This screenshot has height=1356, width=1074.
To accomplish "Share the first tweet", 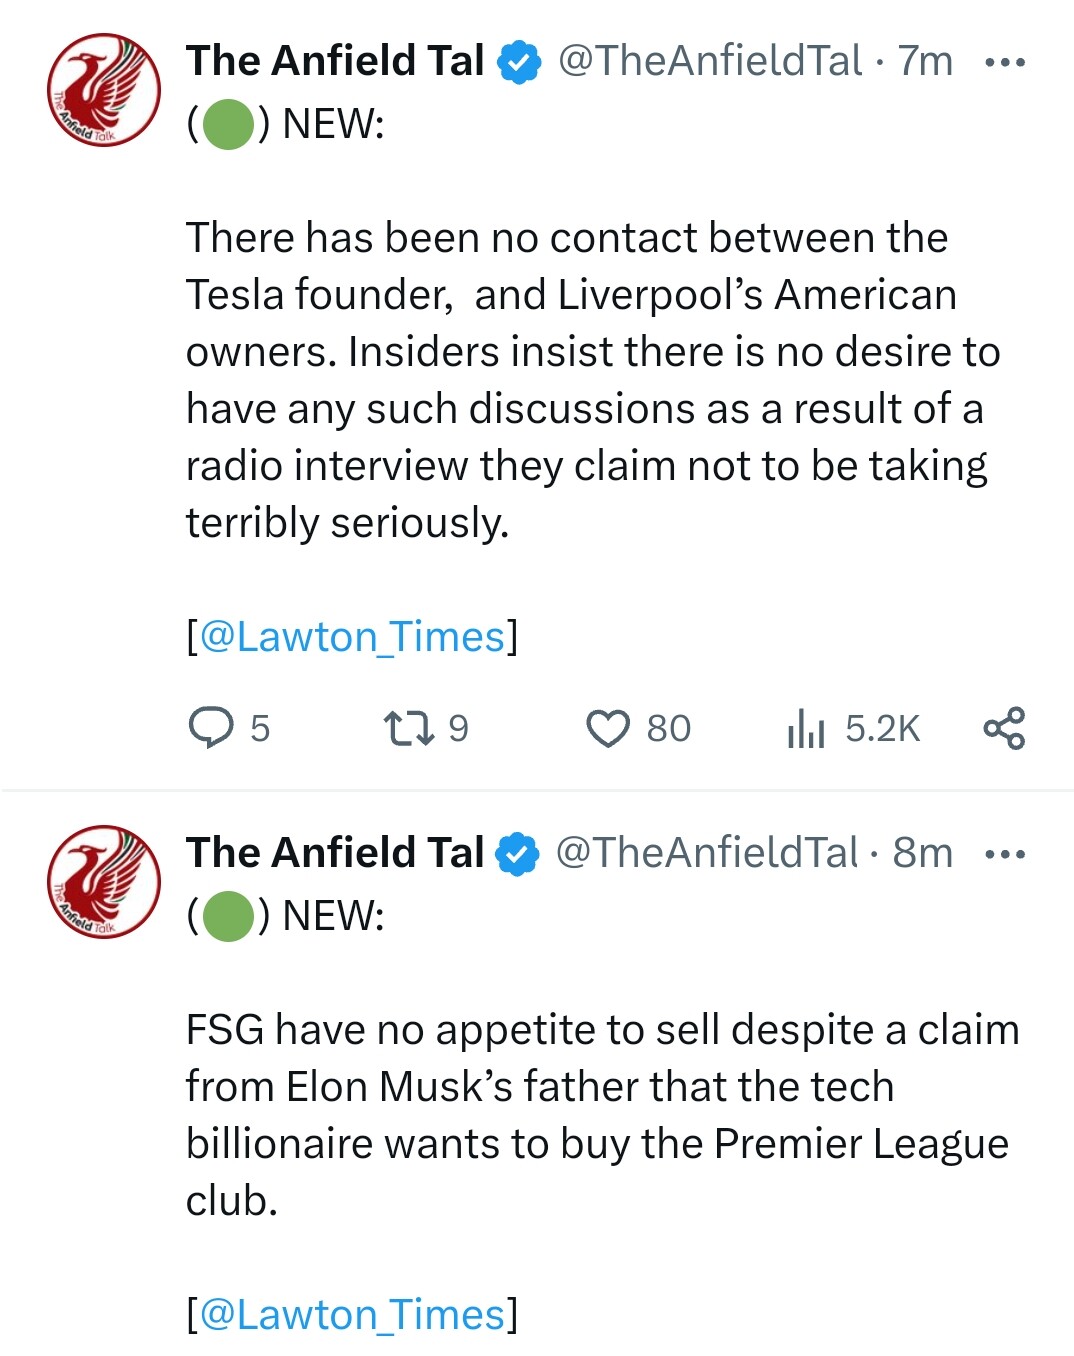I will coord(1004,727).
